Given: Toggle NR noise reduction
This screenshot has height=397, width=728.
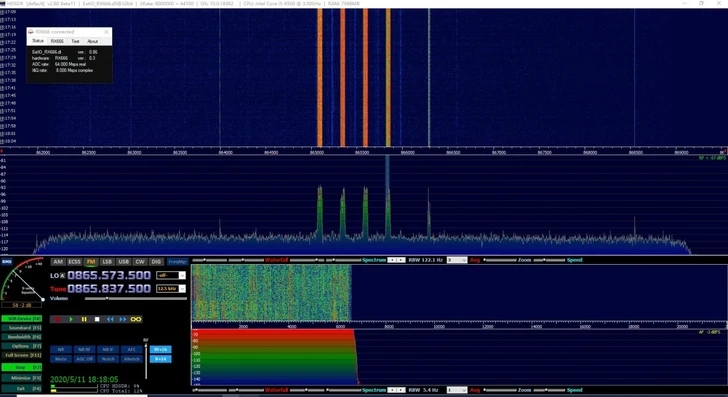Looking at the screenshot, I should (x=61, y=349).
